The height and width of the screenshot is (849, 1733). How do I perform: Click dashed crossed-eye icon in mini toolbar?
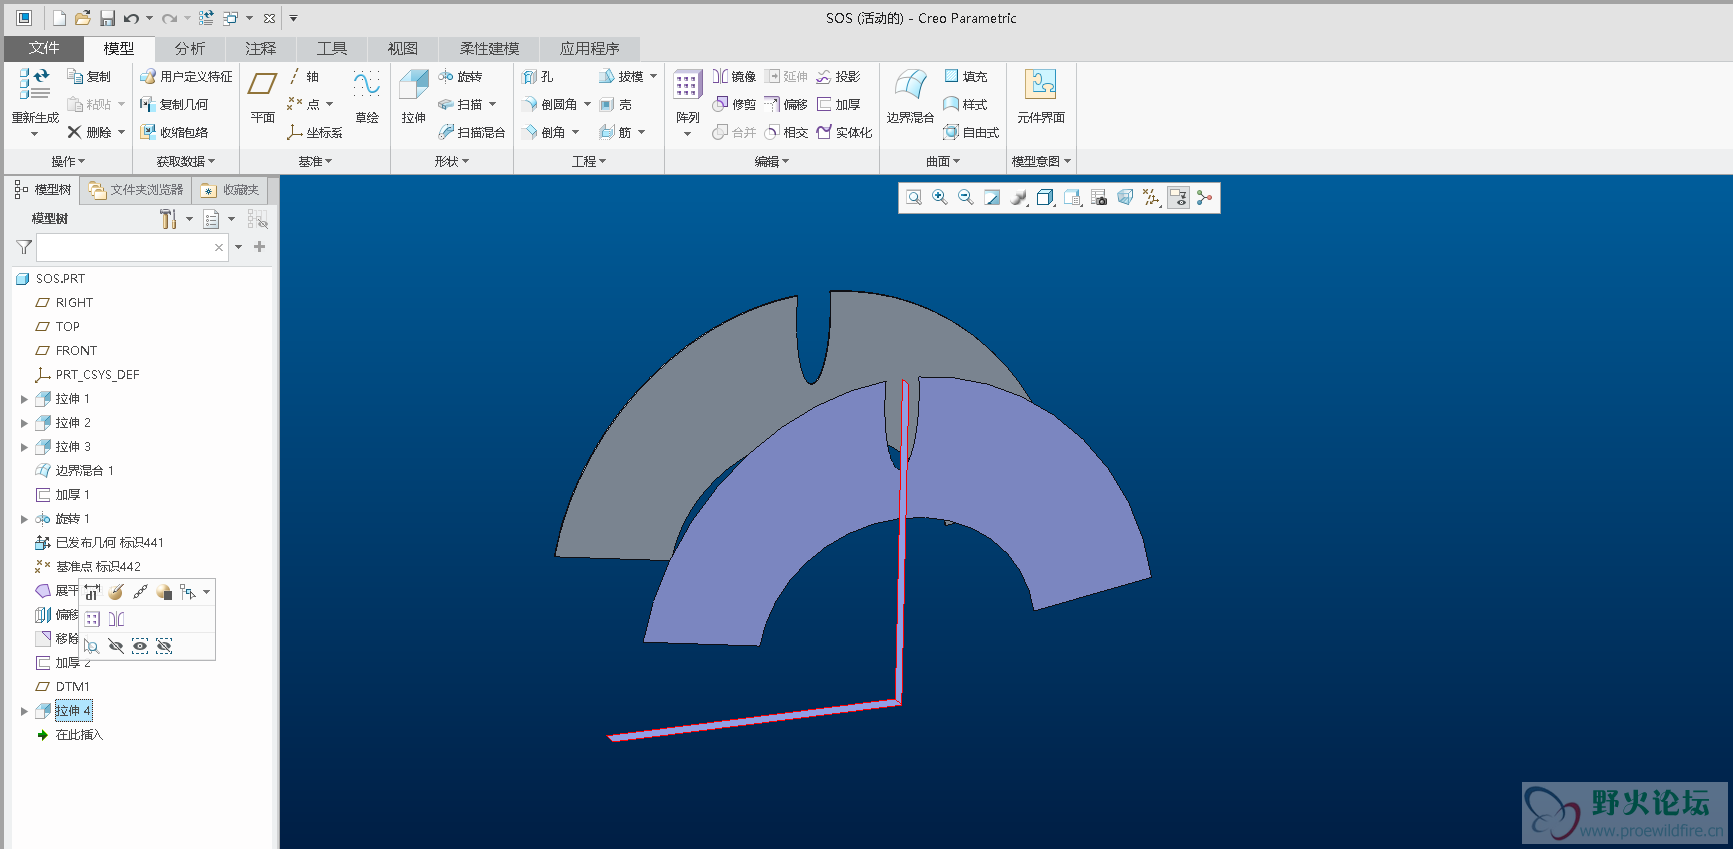[164, 646]
